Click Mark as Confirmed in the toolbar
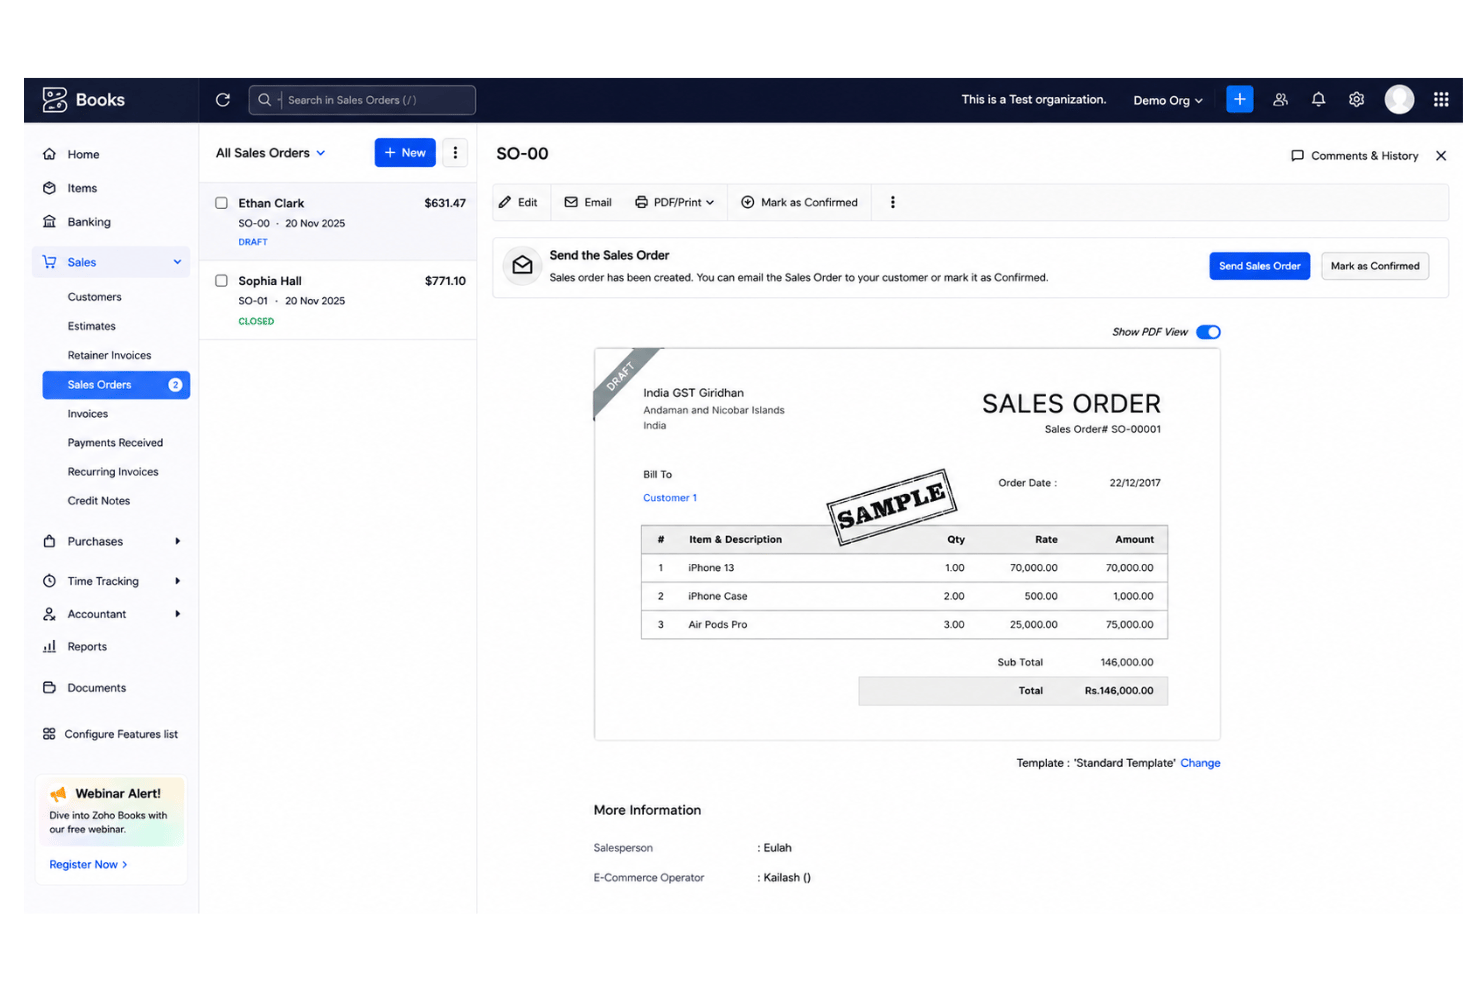This screenshot has width=1480, height=987. coord(799,202)
